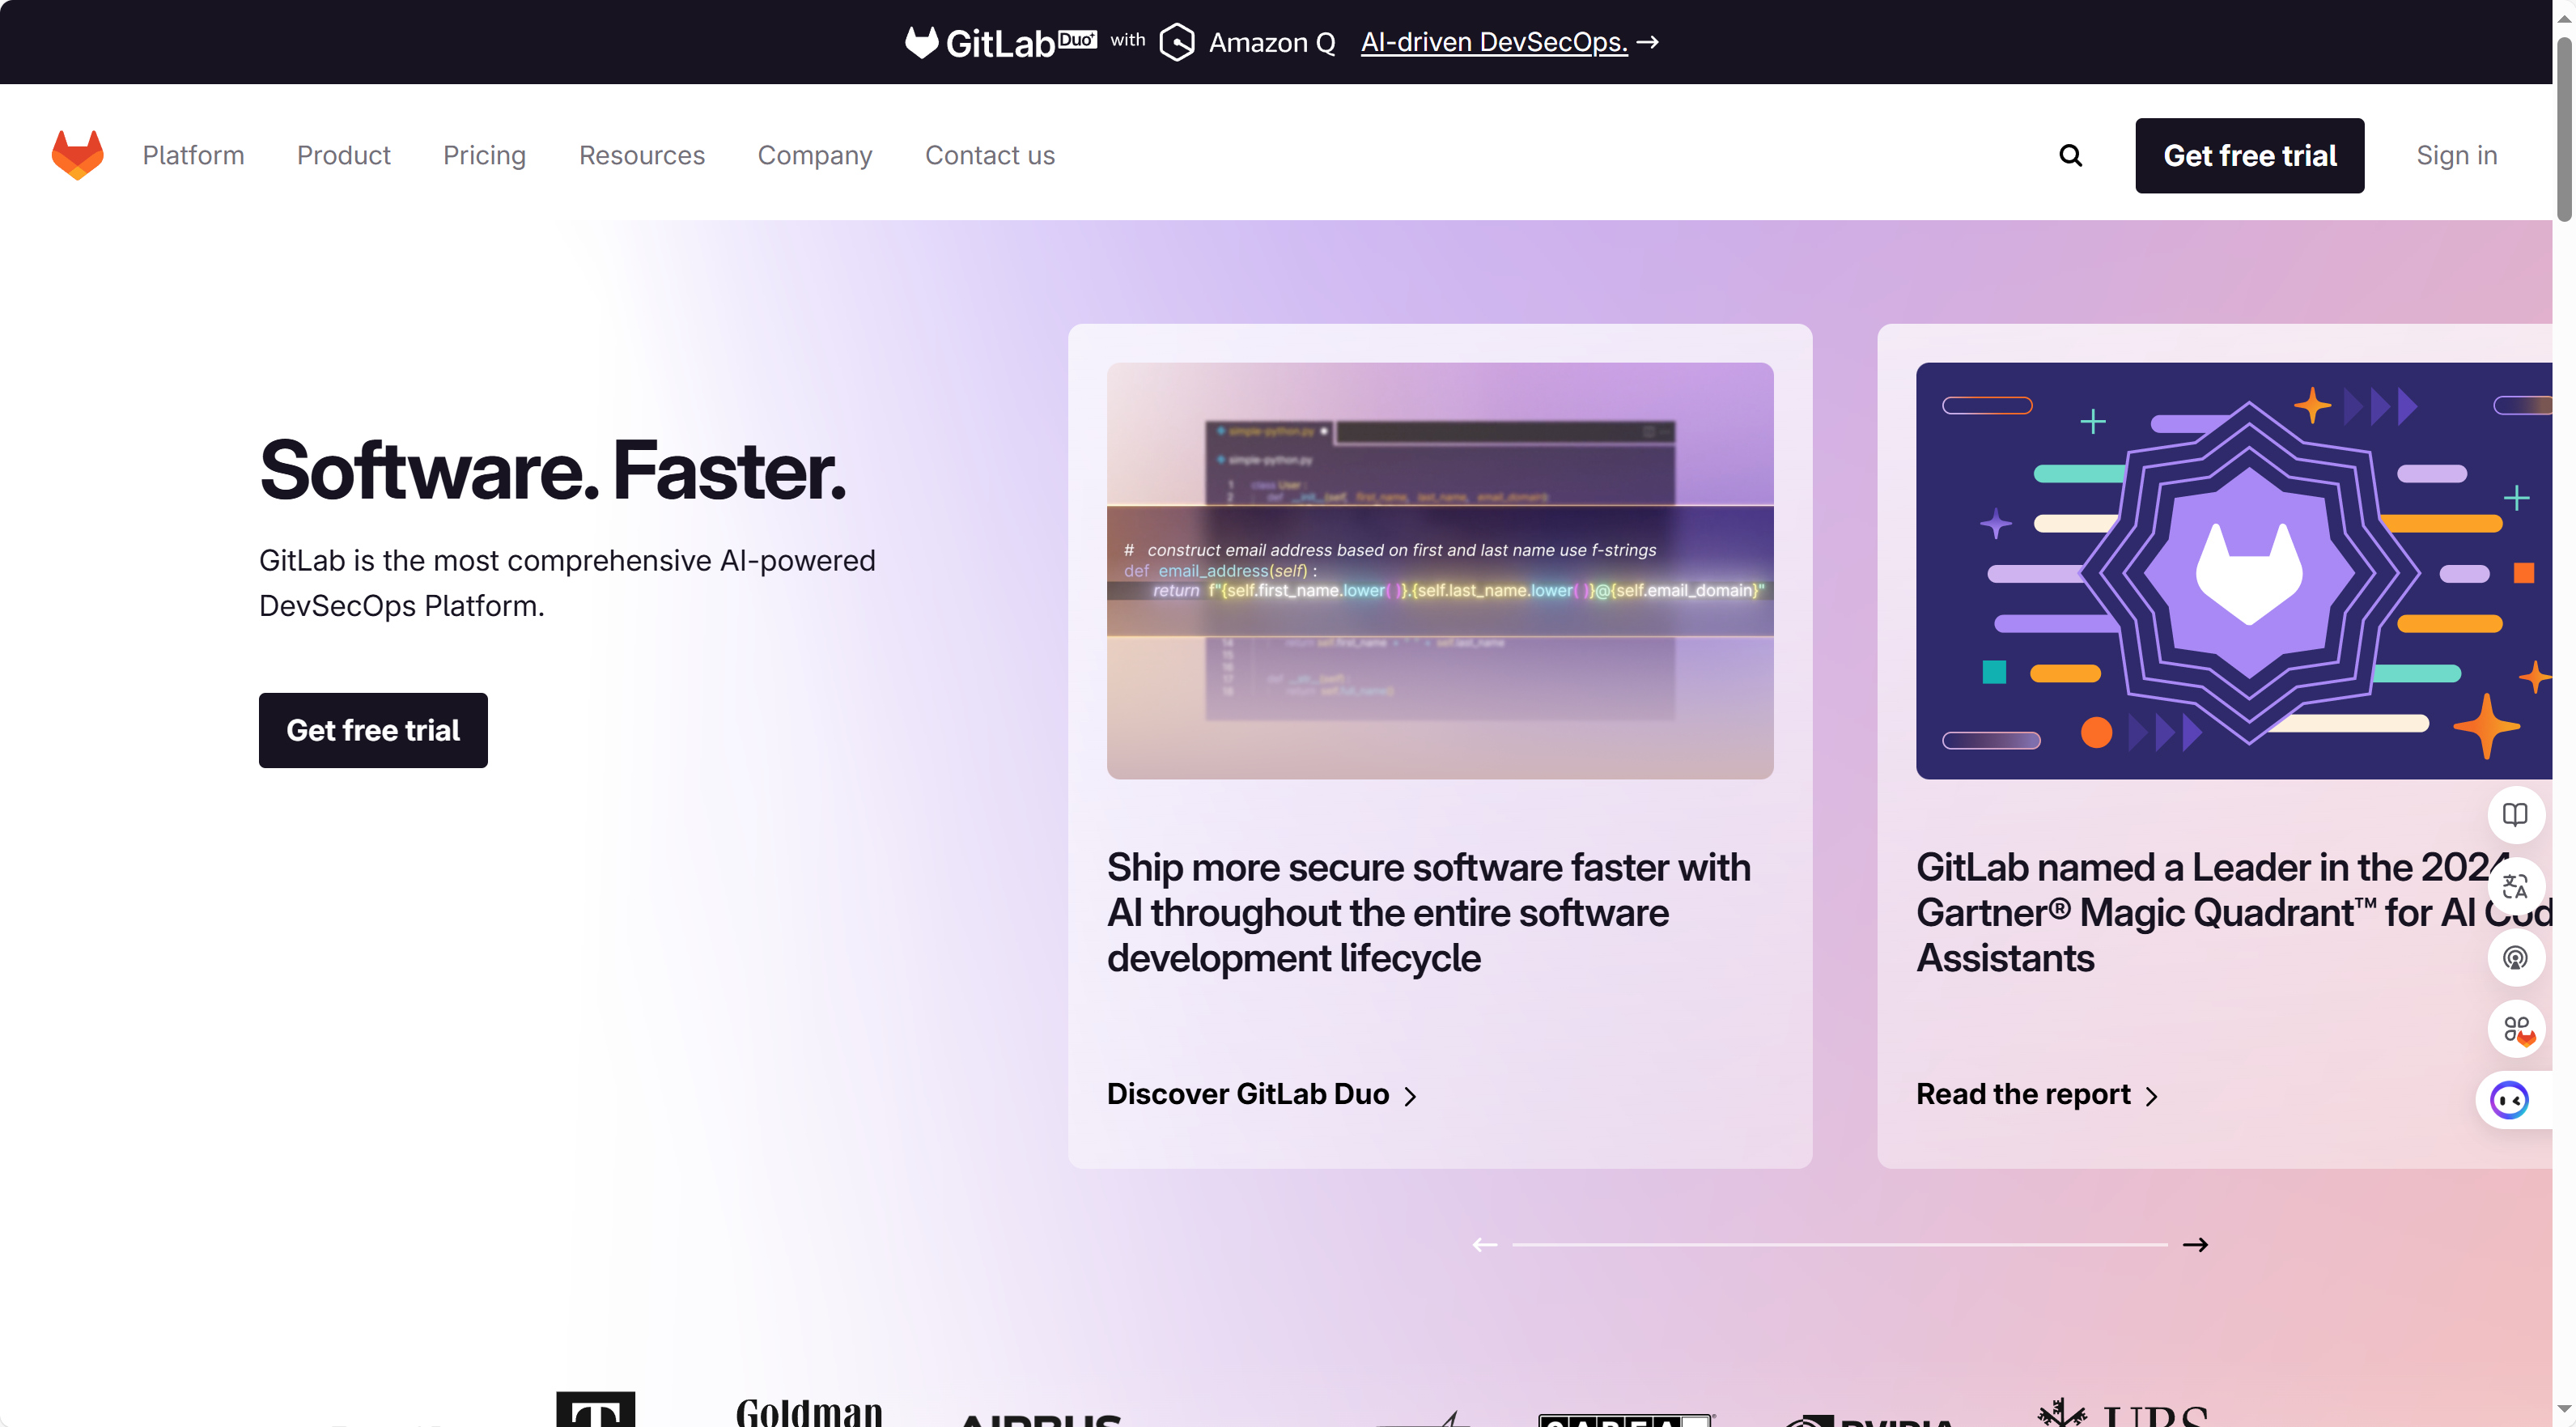Screen dimensions: 2576x1427
Task: Click the GitLab Duo logo in top banner
Action: 1000,42
